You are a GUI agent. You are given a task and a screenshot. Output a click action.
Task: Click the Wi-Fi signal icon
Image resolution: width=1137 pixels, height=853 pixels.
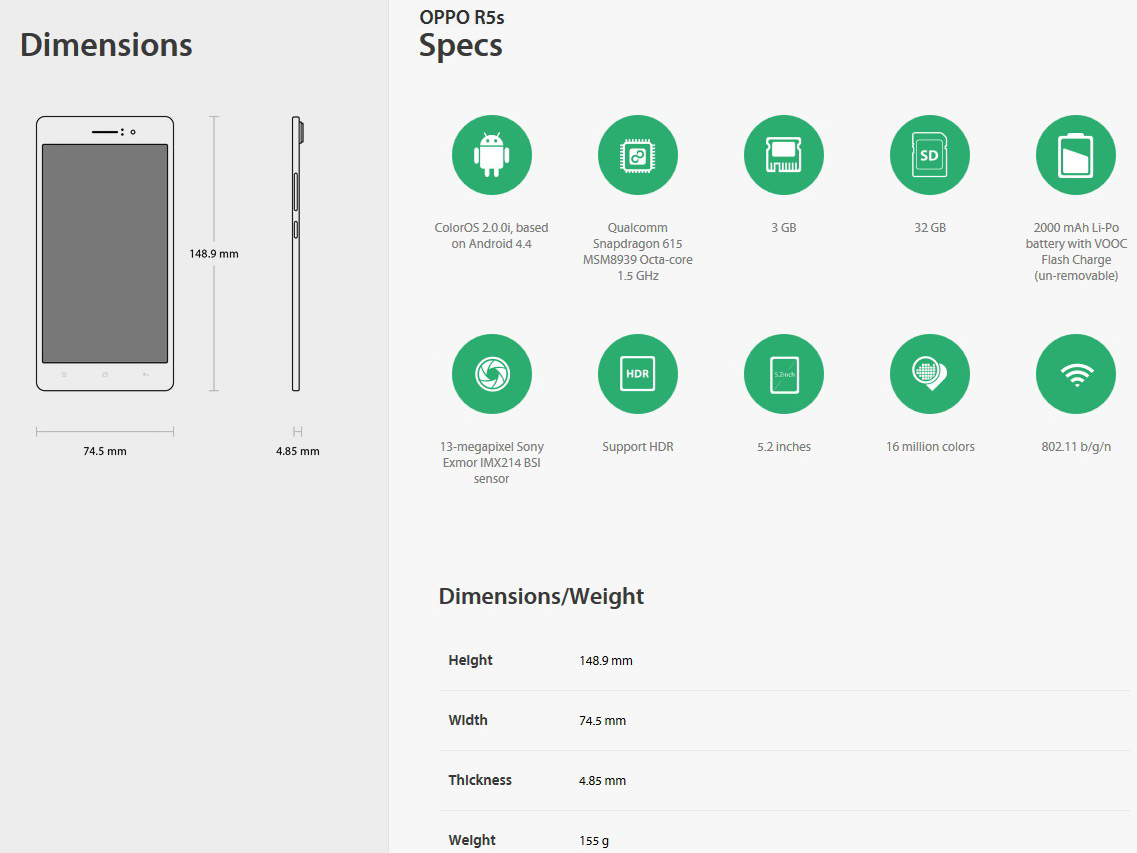(1075, 374)
